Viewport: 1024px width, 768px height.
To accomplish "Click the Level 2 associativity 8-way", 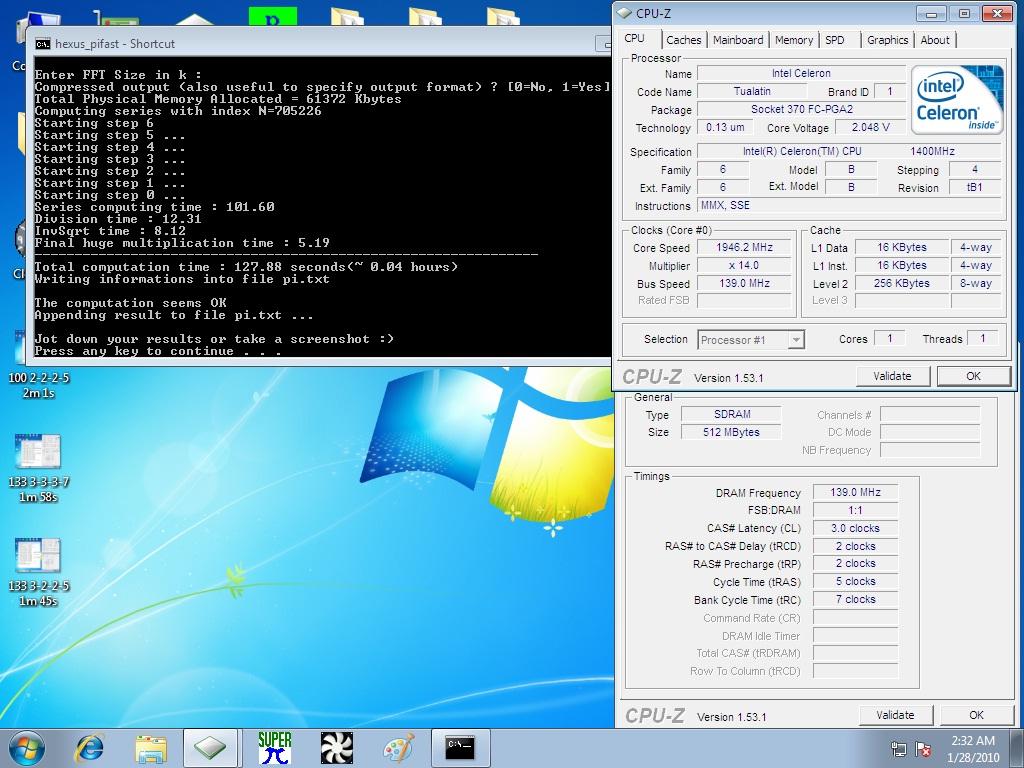I will (976, 283).
